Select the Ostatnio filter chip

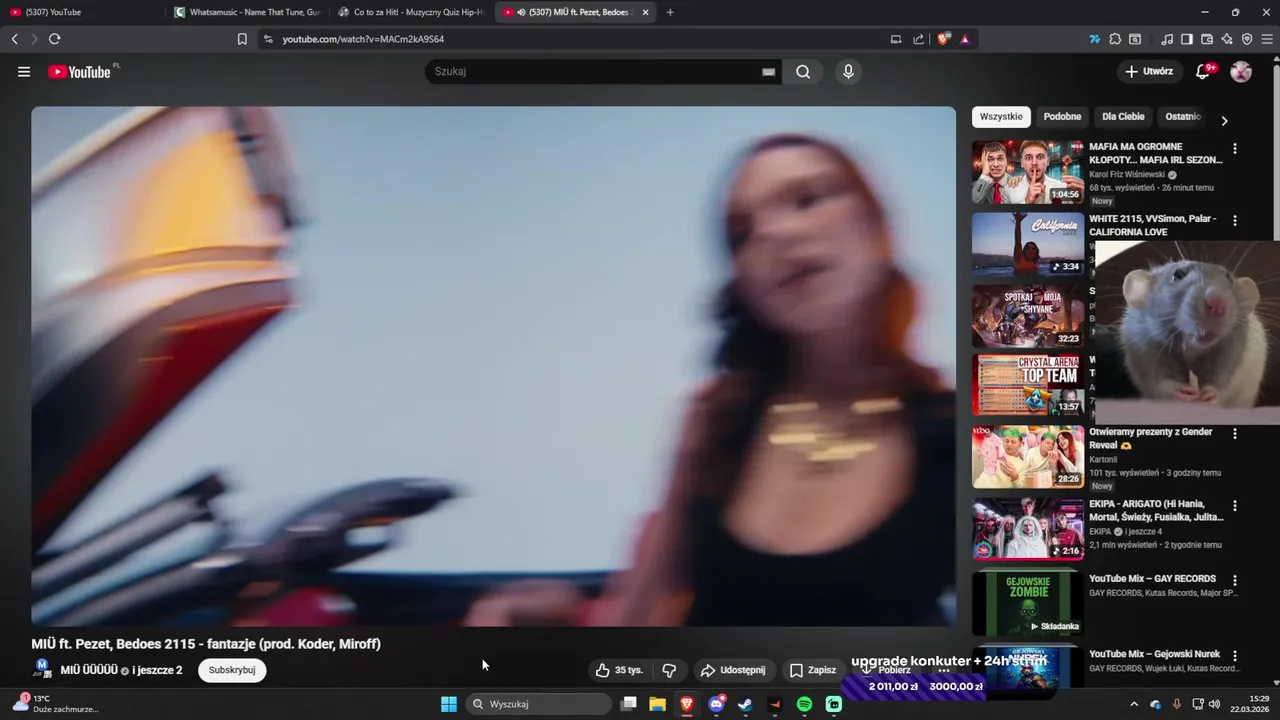[1183, 117]
